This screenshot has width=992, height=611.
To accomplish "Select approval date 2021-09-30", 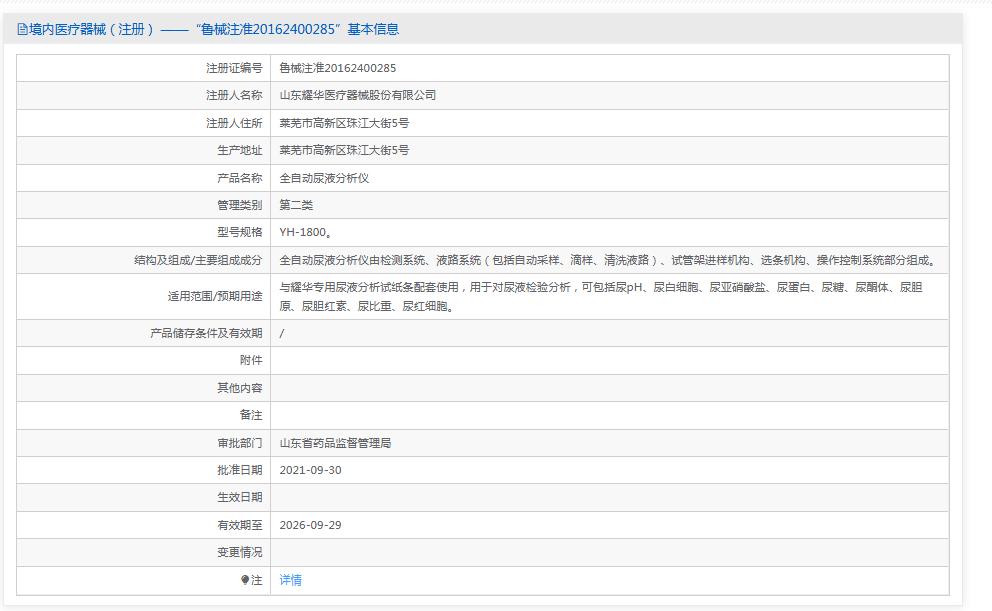I will point(311,470).
